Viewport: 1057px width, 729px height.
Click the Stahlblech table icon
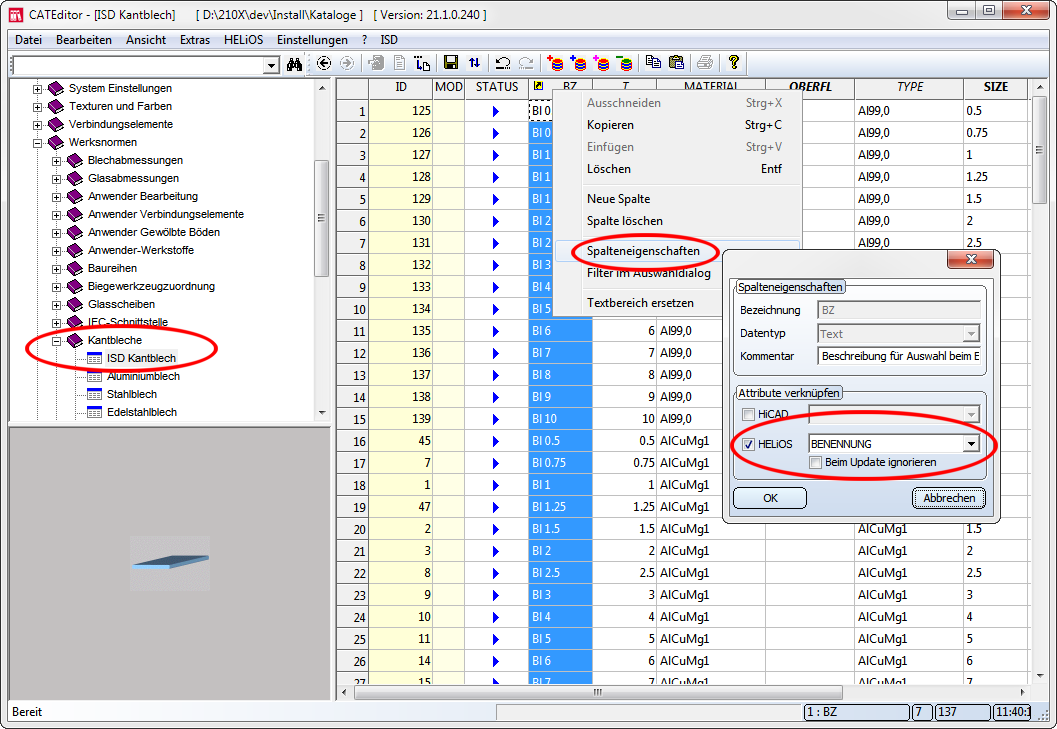pyautogui.click(x=94, y=395)
